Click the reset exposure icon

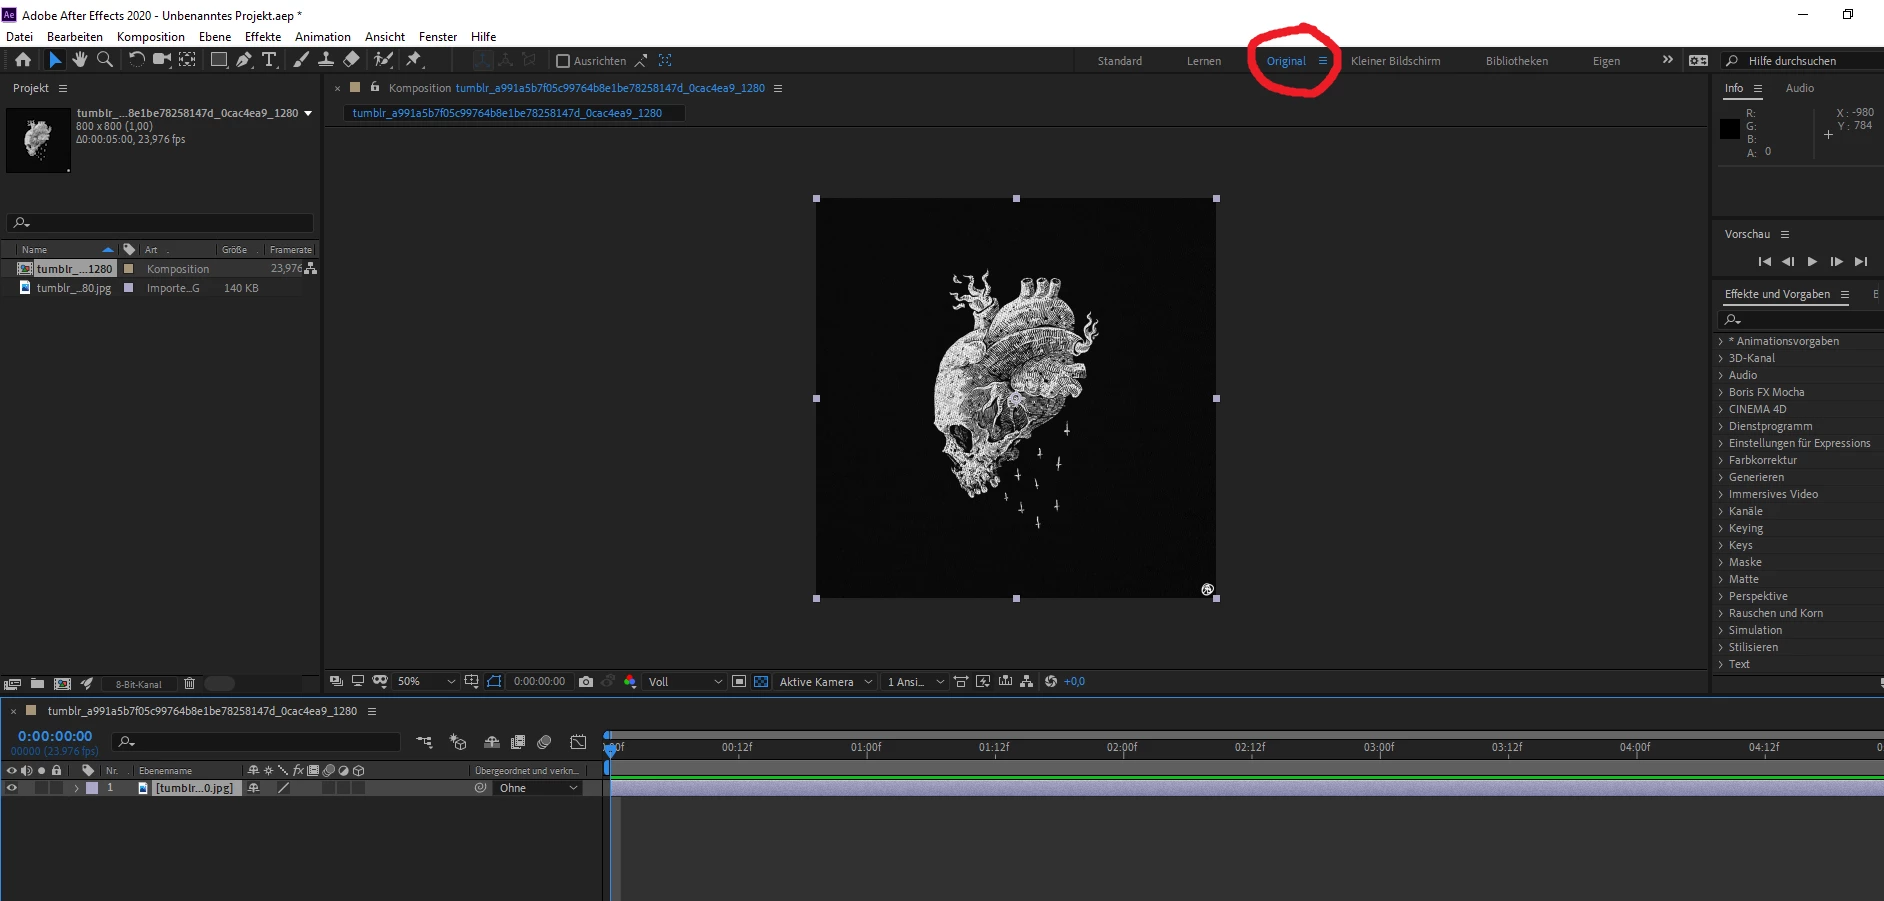pyautogui.click(x=1051, y=682)
